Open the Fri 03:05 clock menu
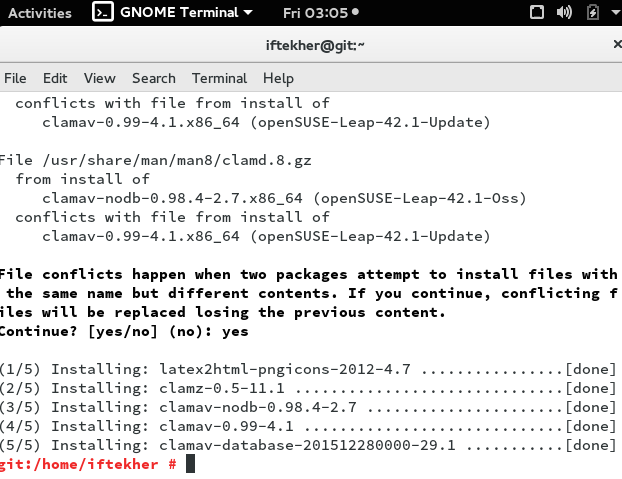This screenshot has height=479, width=622. point(315,13)
